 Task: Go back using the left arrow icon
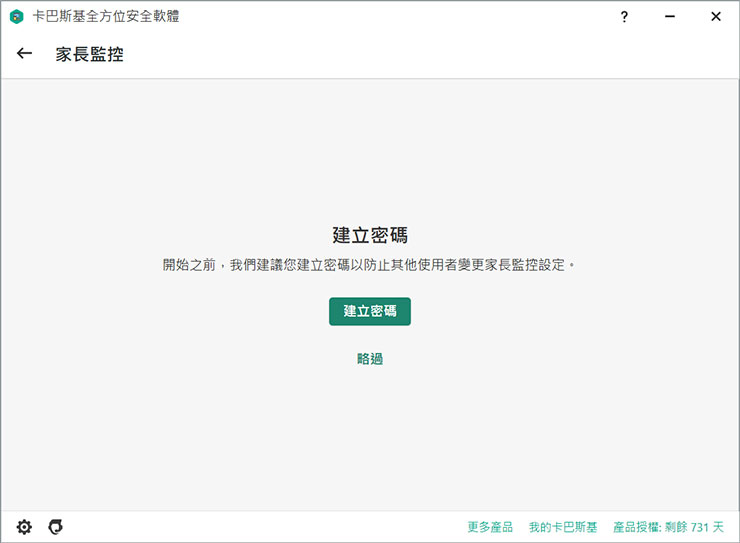[x=24, y=53]
